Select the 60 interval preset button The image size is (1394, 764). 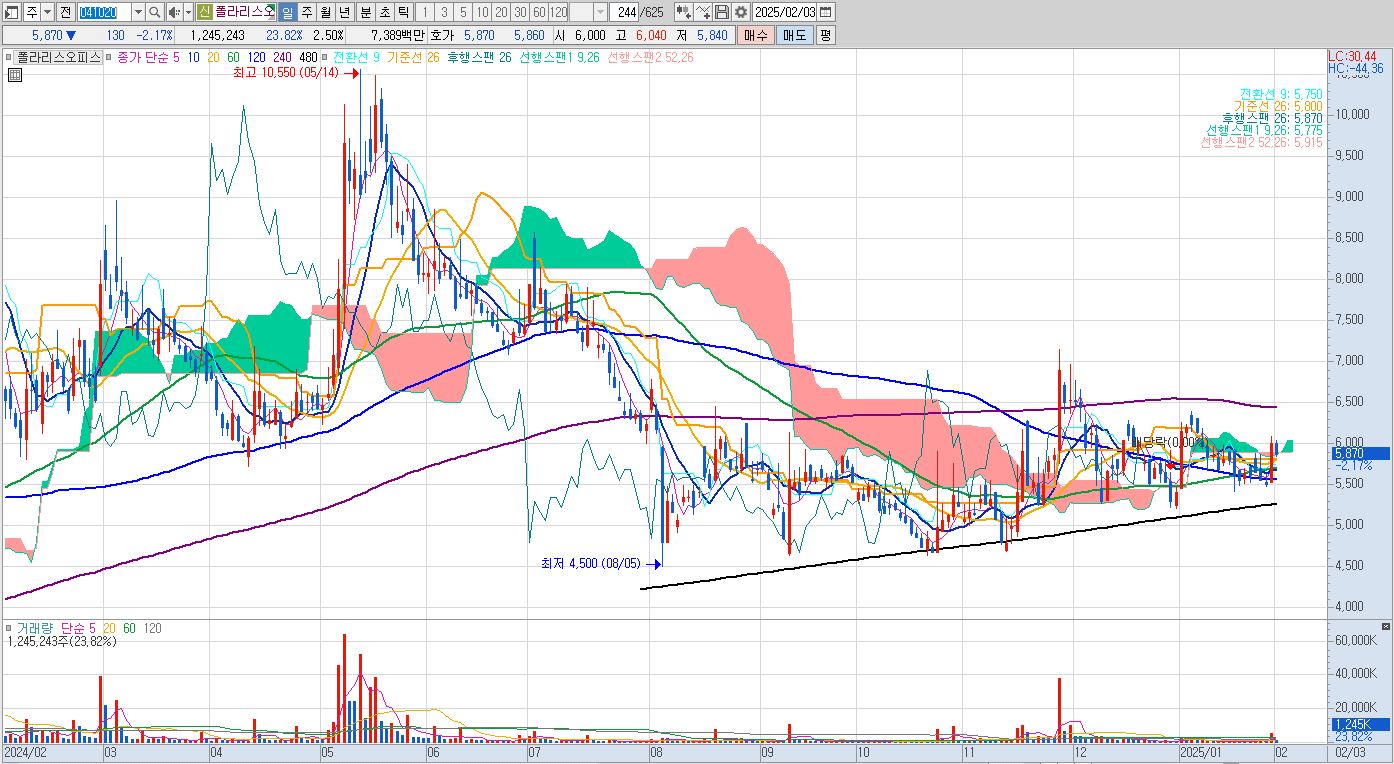click(539, 12)
